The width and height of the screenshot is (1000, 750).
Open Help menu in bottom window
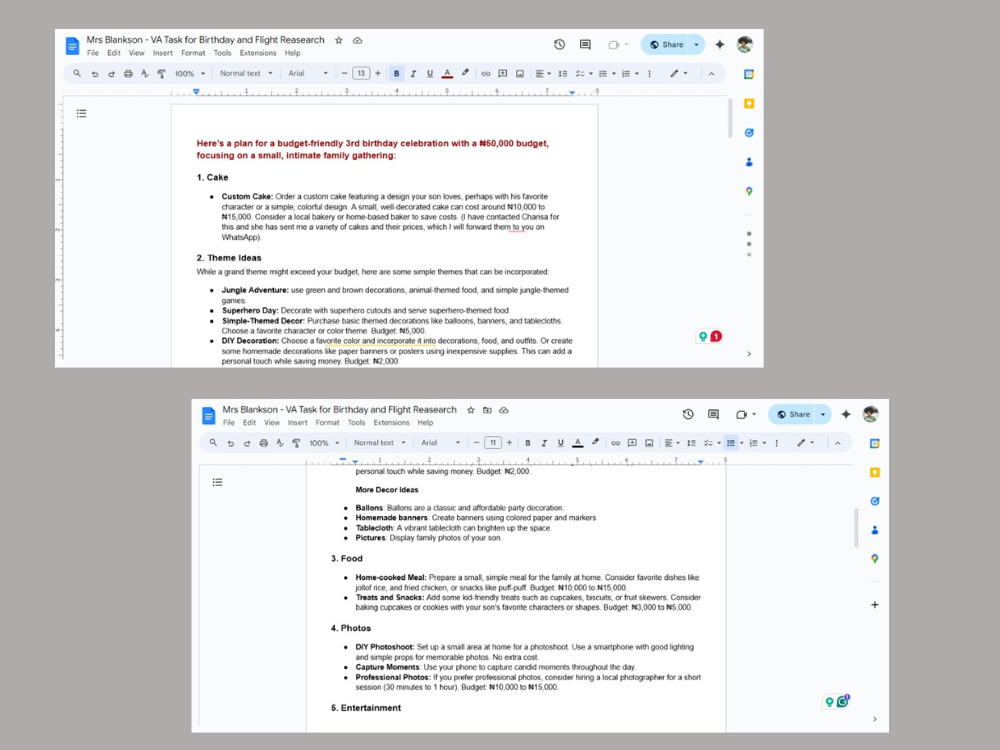pyautogui.click(x=425, y=422)
